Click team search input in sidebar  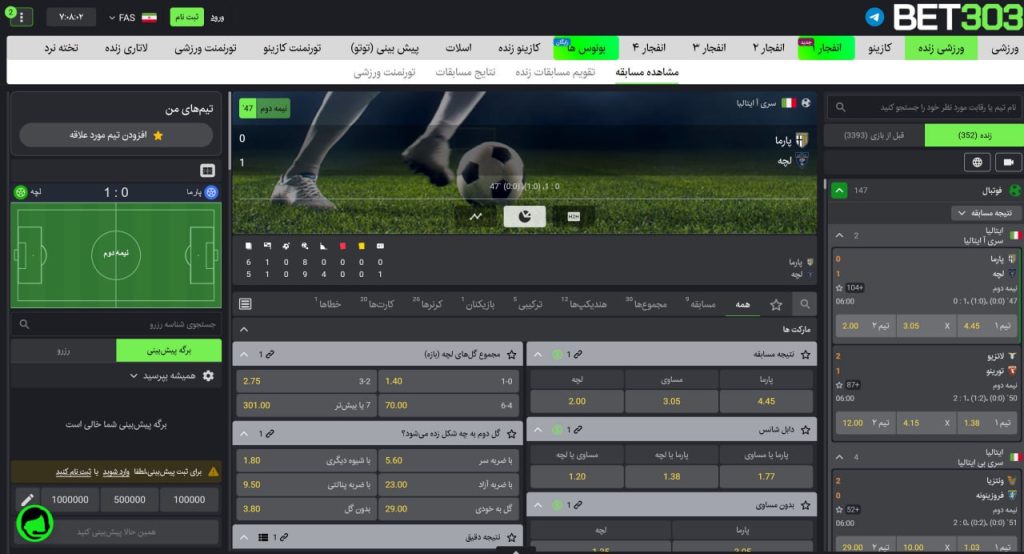924,107
